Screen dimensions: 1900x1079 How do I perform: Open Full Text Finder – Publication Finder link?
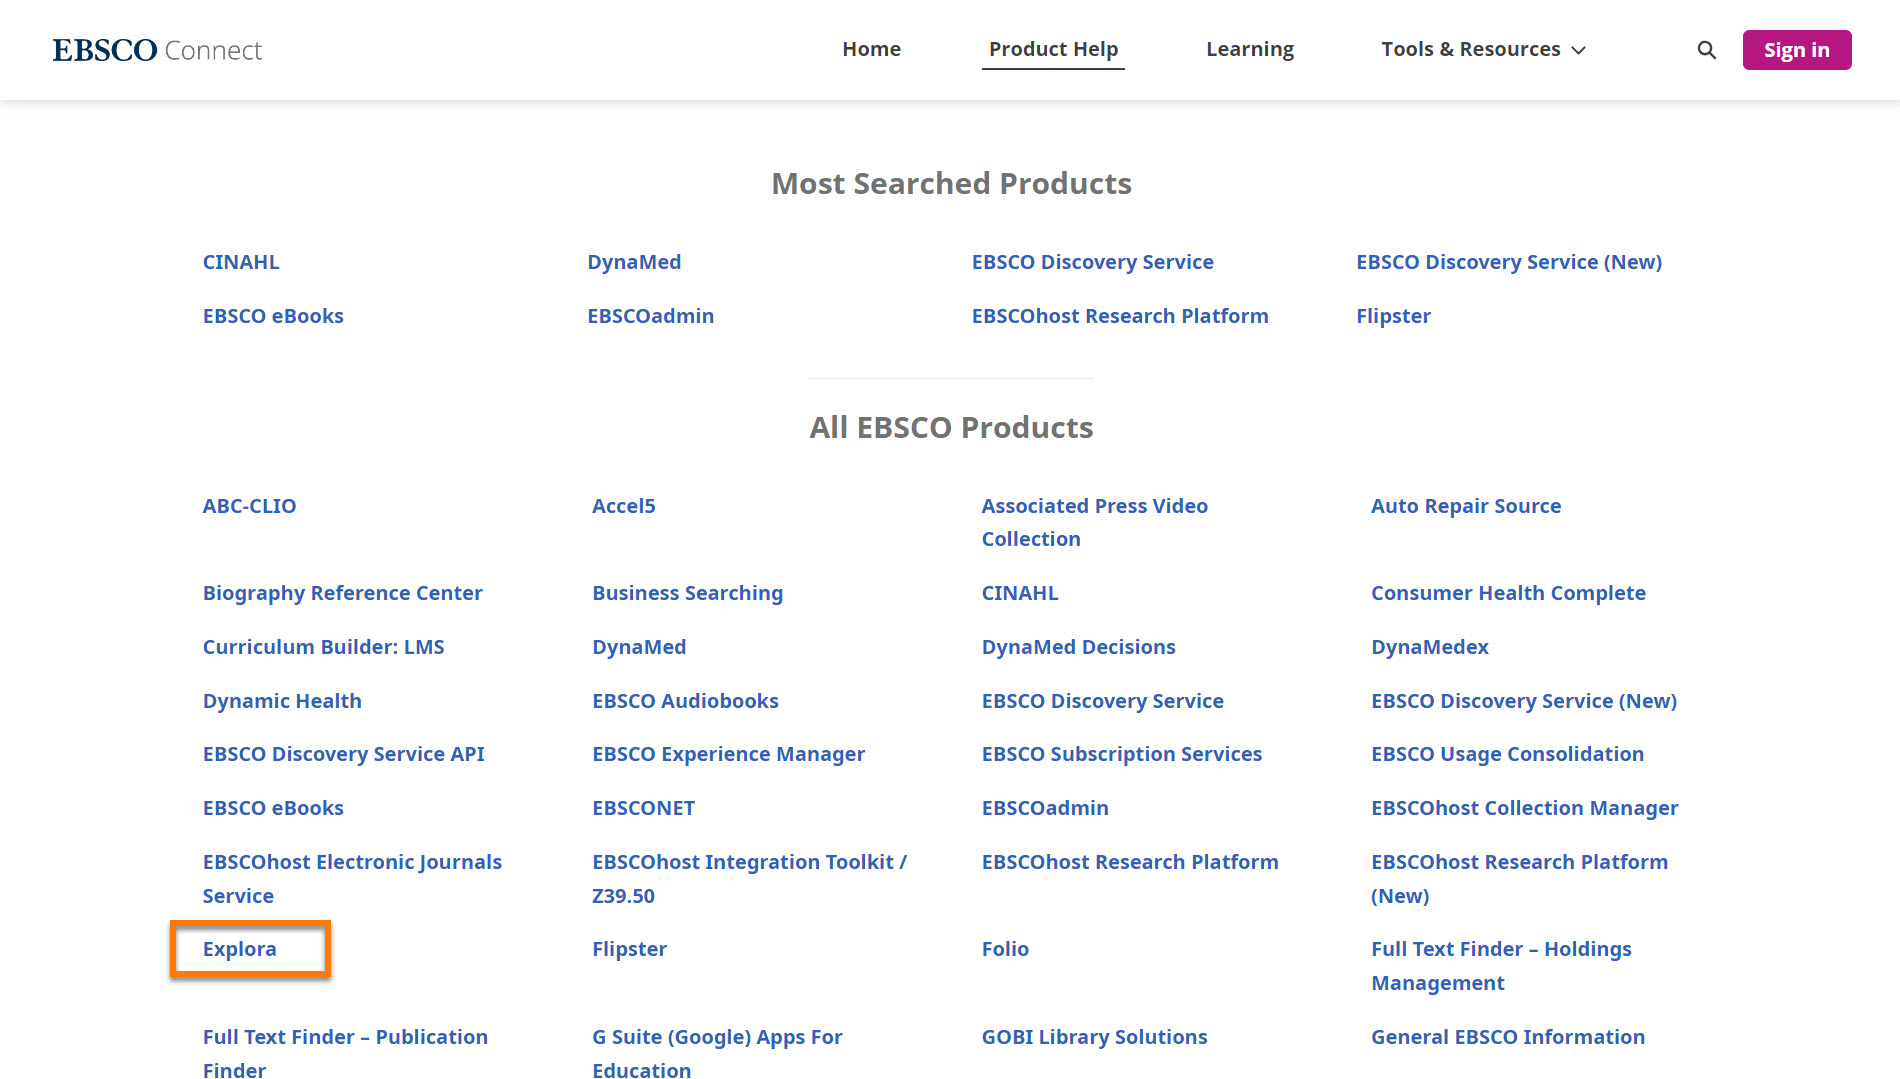[x=345, y=1053]
